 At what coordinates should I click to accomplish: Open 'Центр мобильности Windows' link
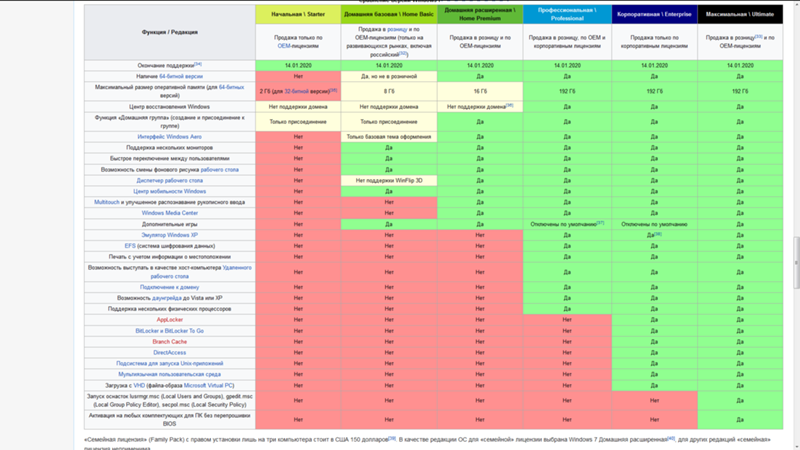pos(169,191)
